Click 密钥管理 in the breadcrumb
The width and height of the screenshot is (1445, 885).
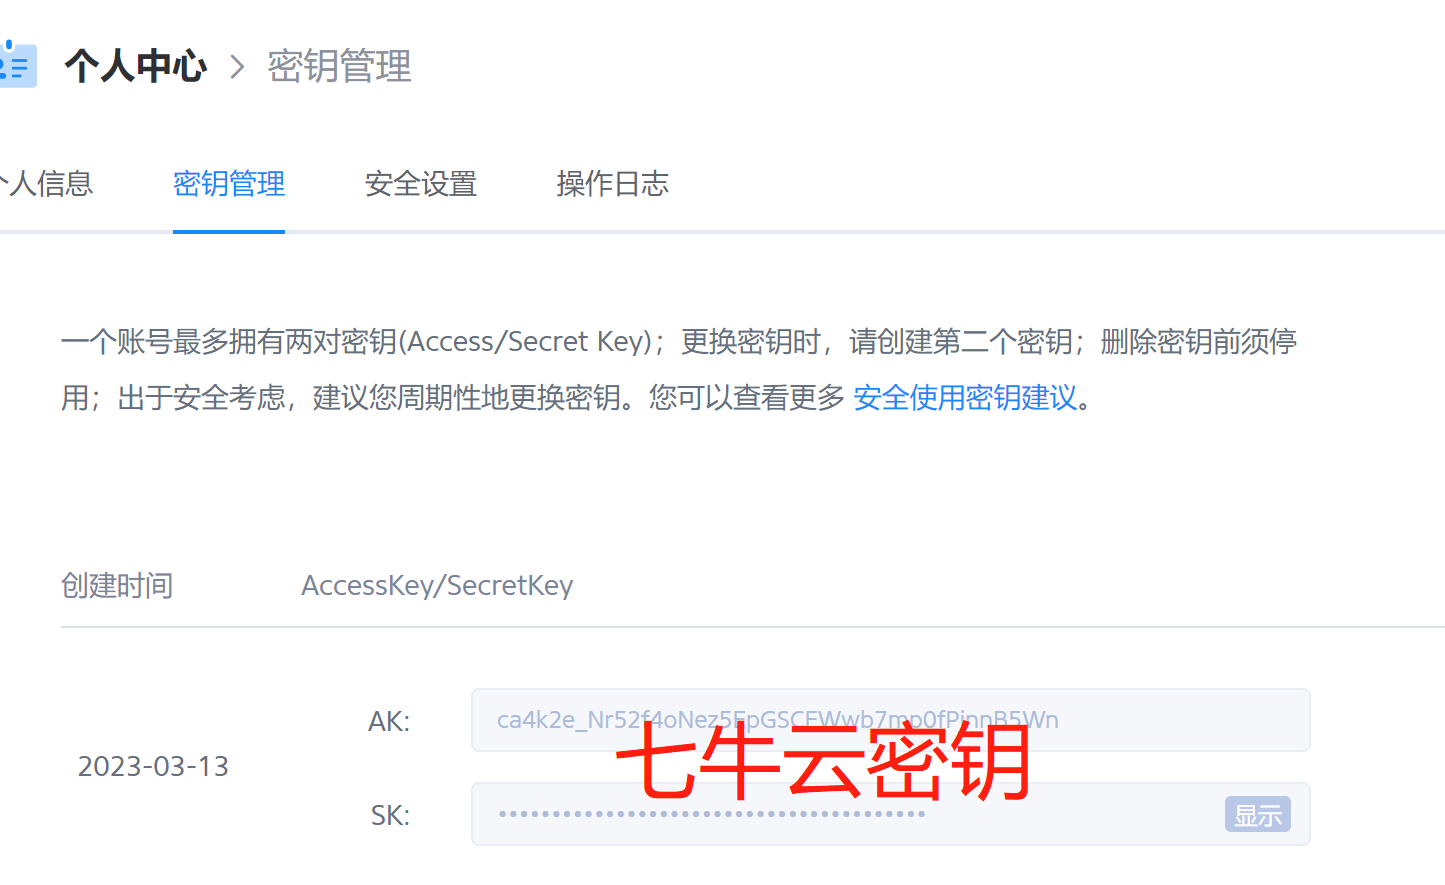pos(339,67)
